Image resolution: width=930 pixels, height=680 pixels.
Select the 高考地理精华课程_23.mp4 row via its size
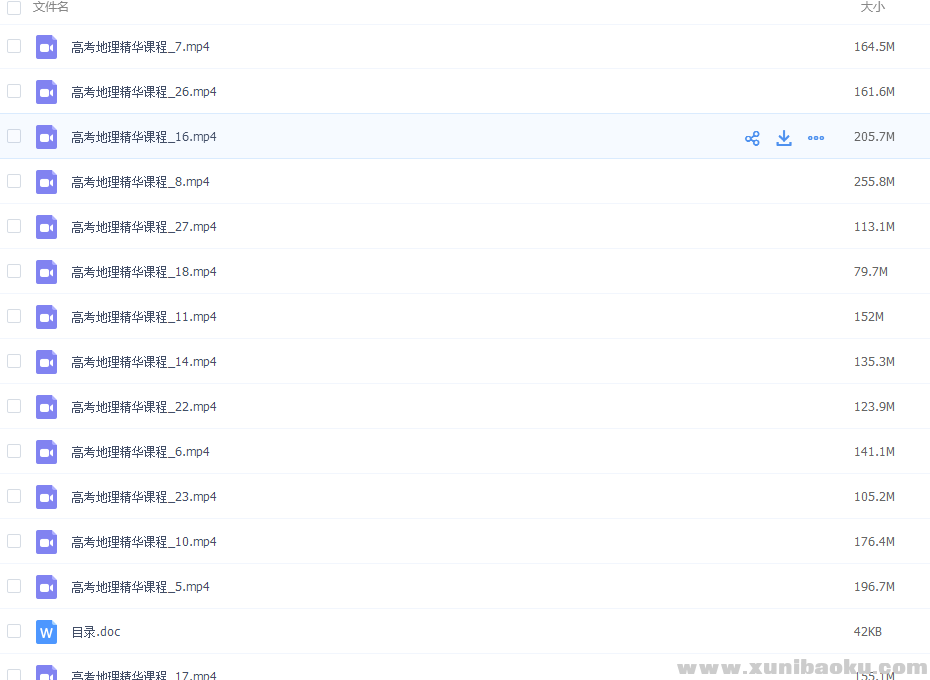click(874, 497)
